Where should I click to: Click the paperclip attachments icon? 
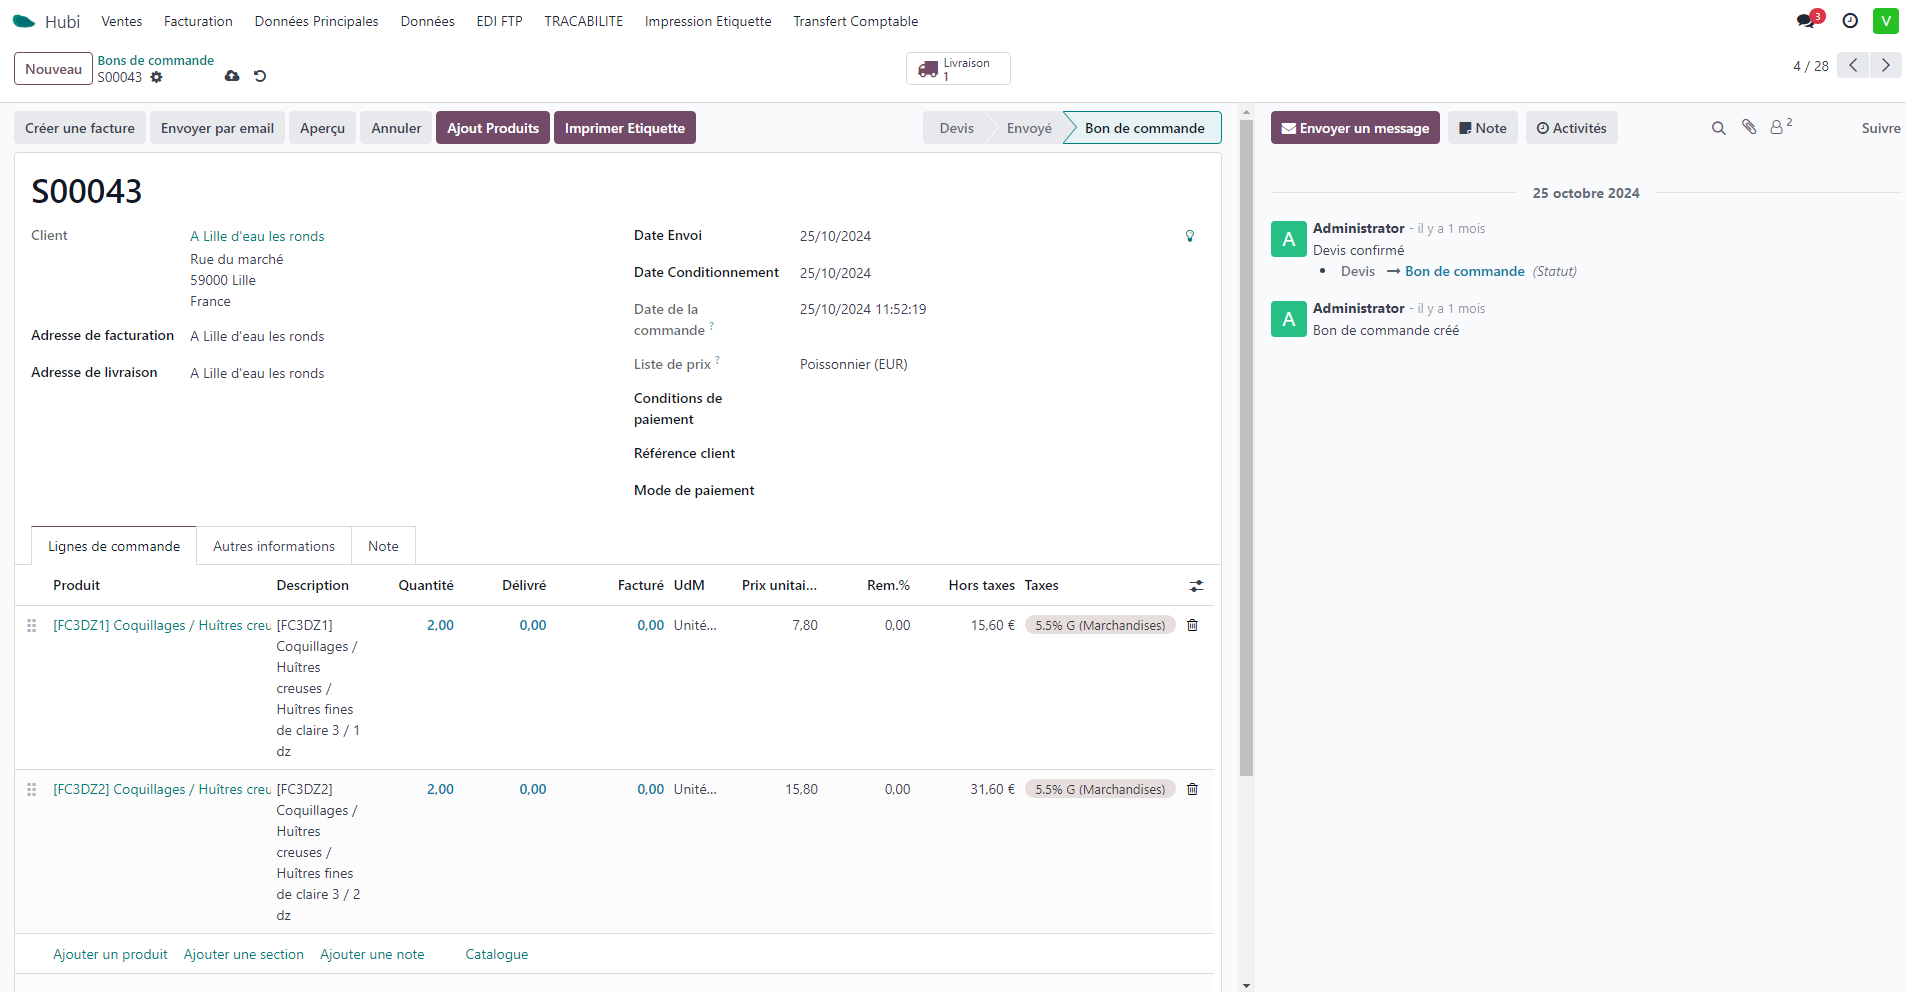[x=1749, y=127]
